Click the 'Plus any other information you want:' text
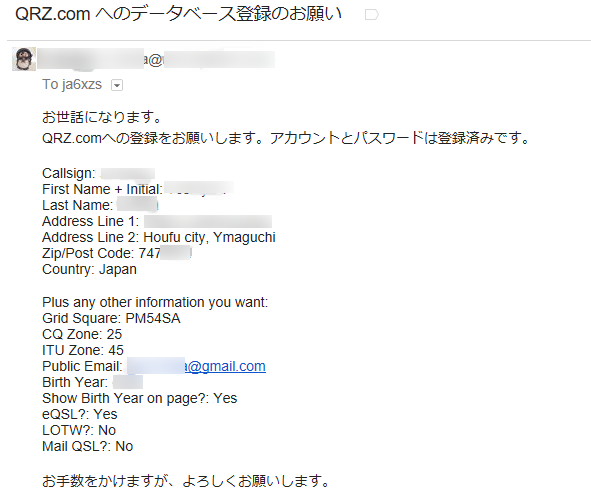This screenshot has width=591, height=500. [x=155, y=303]
